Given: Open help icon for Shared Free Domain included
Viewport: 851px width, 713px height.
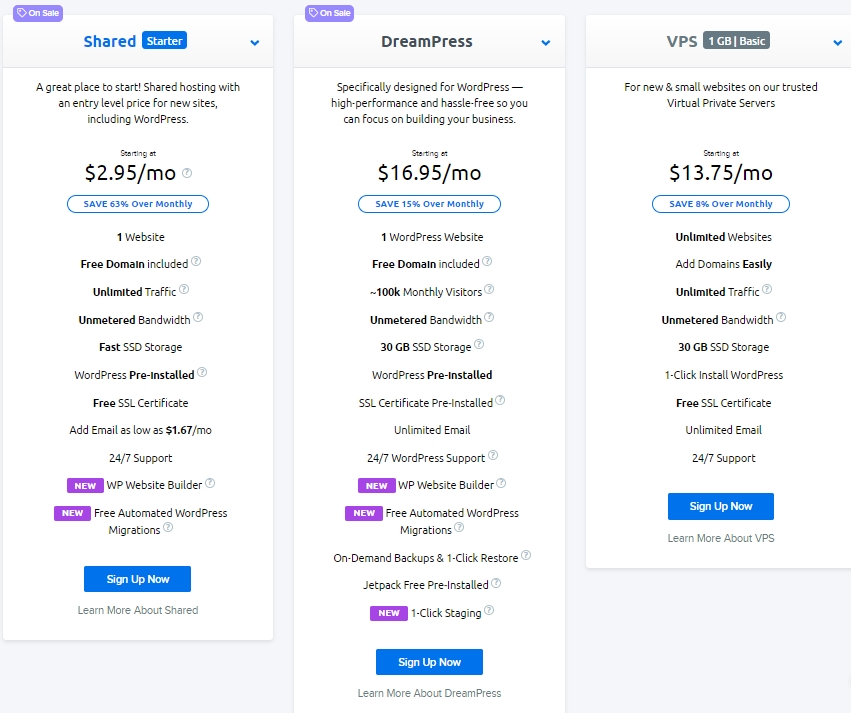Looking at the screenshot, I should [196, 261].
